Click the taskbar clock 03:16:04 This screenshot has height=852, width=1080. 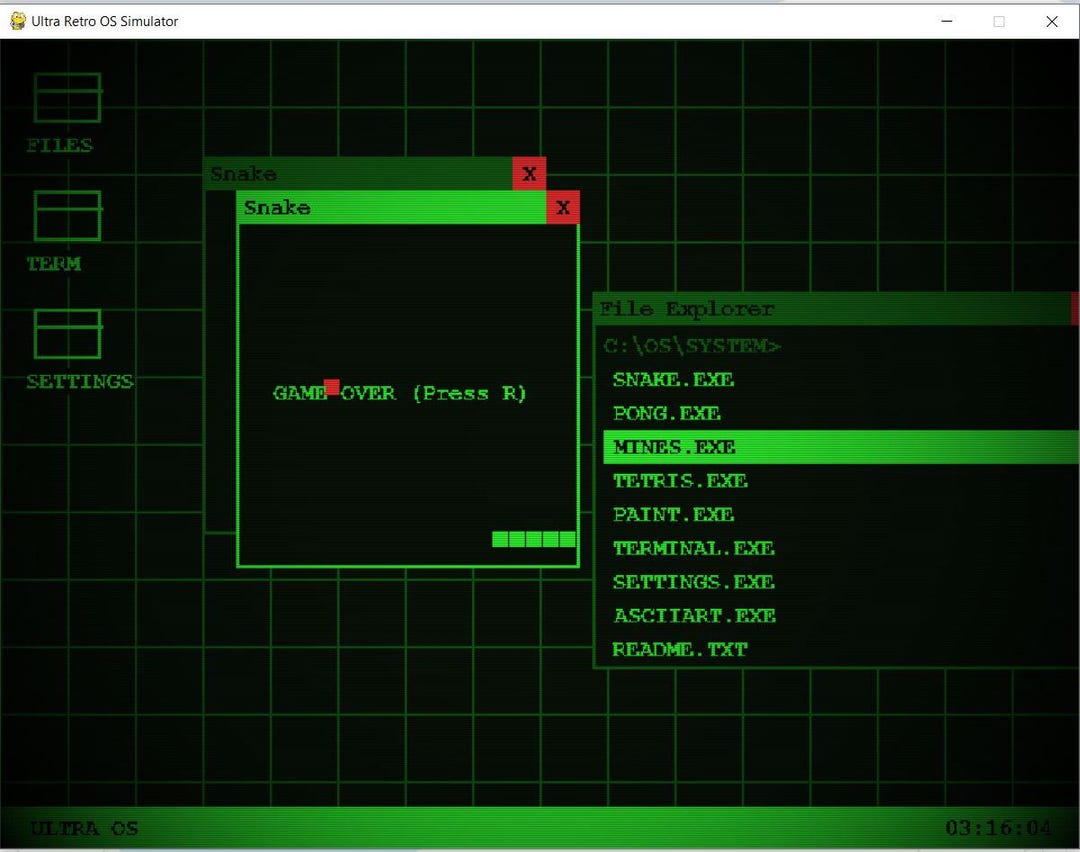pos(998,827)
